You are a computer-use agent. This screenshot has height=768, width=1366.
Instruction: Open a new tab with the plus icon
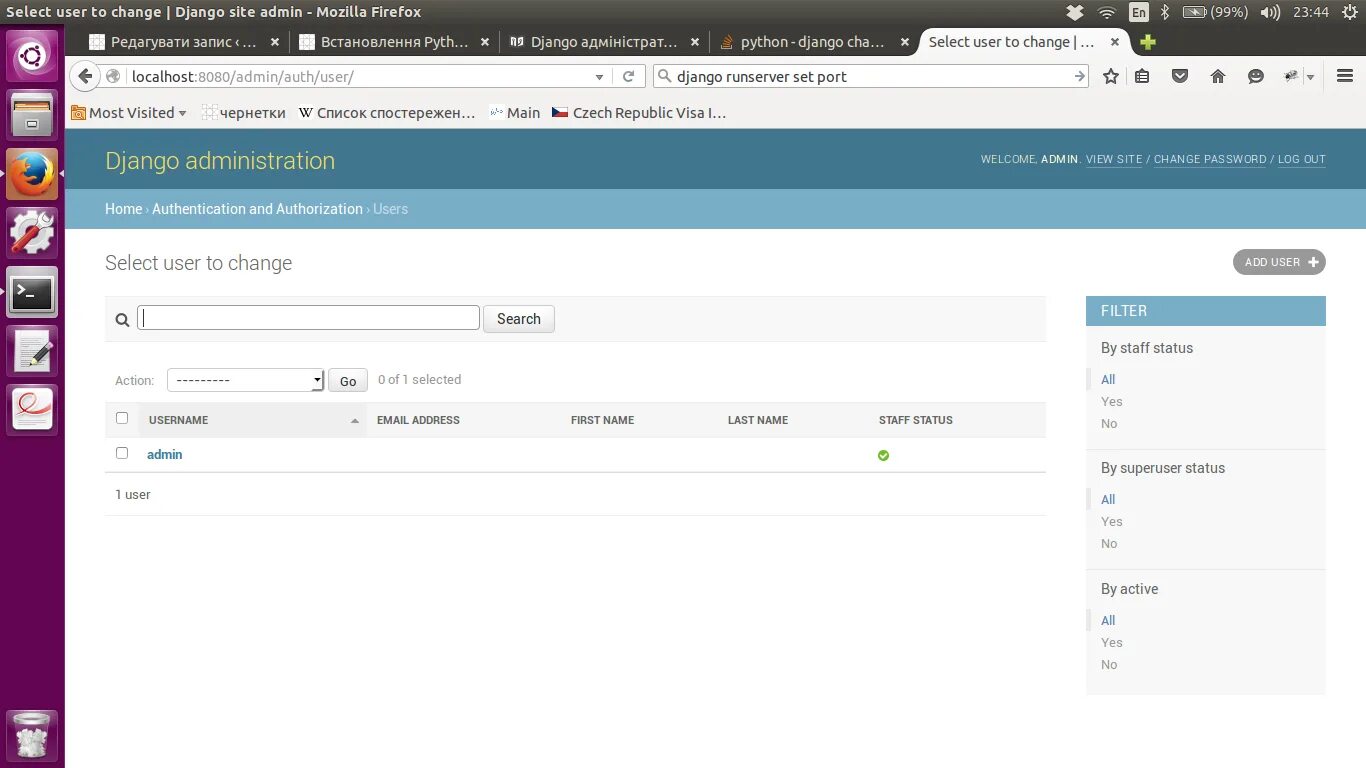point(1148,42)
